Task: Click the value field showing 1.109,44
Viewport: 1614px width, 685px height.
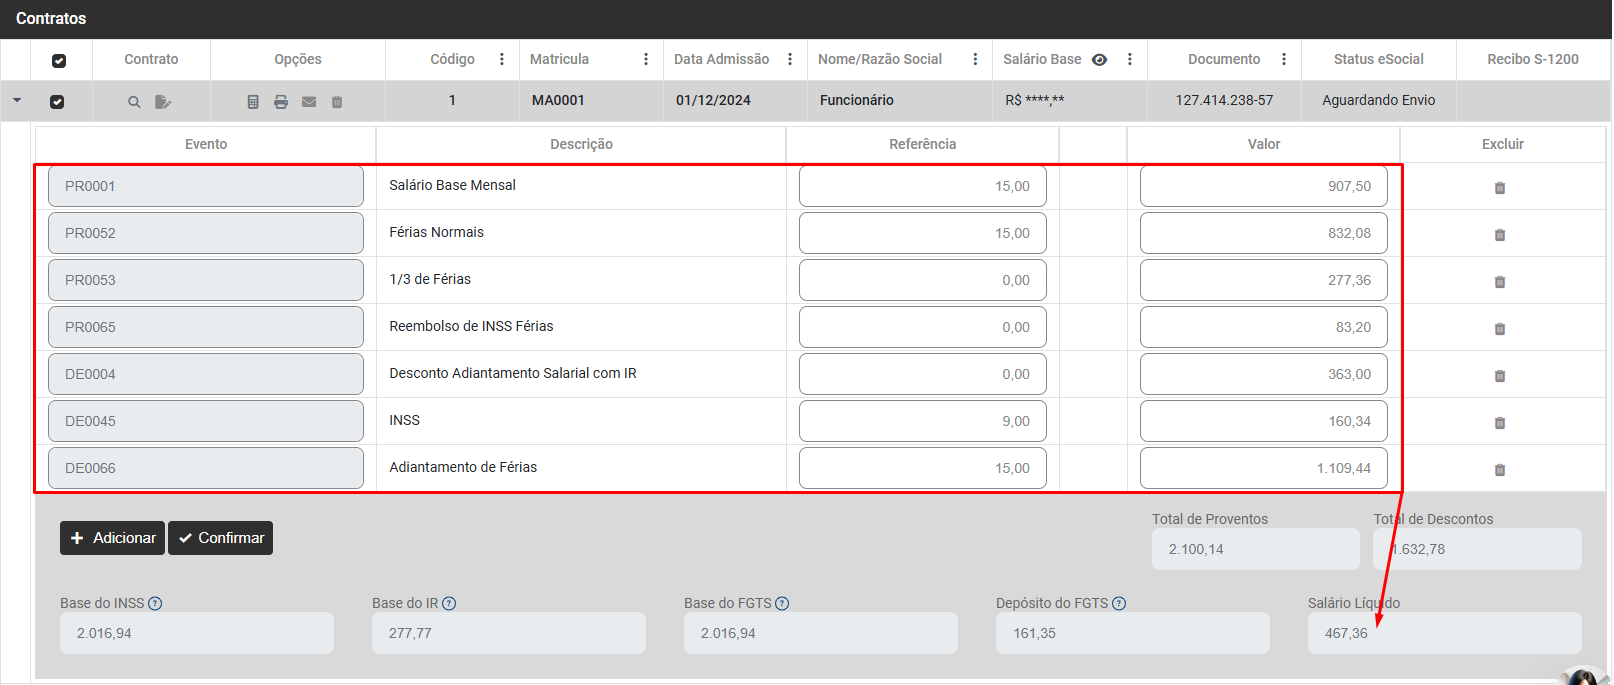Action: coord(1264,468)
